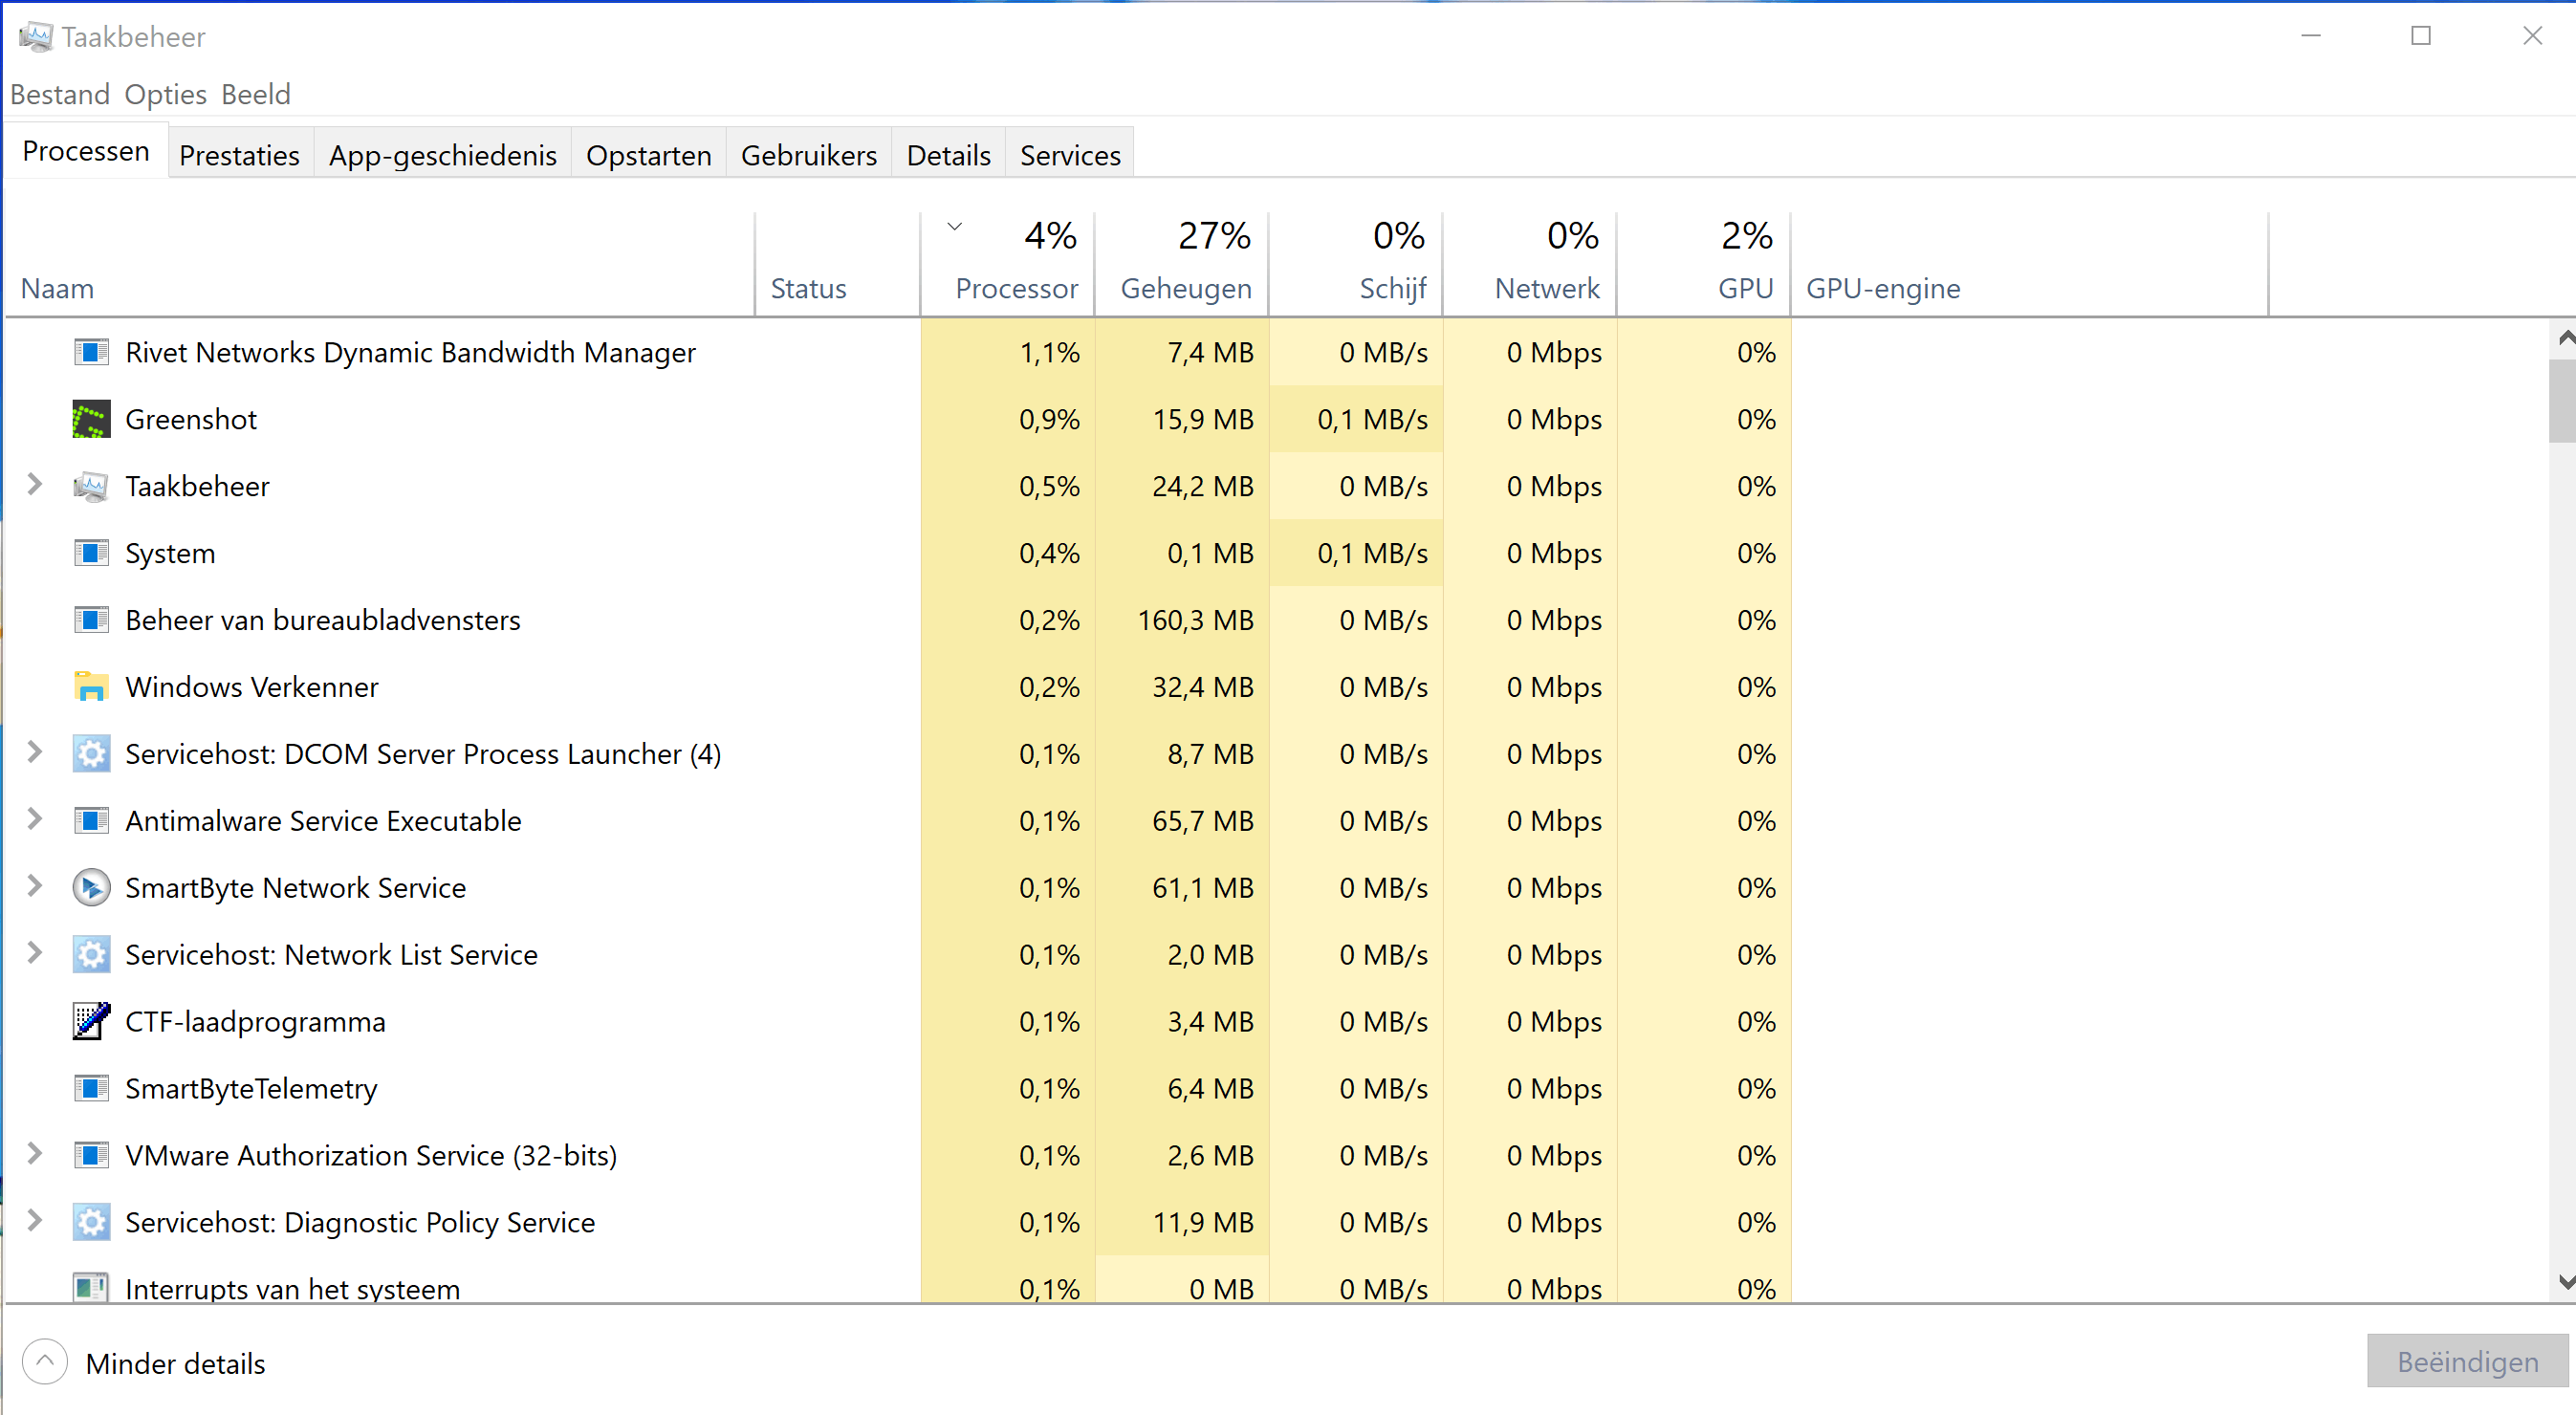The height and width of the screenshot is (1415, 2576).
Task: Click the 65,7 MB memory value
Action: [1203, 821]
